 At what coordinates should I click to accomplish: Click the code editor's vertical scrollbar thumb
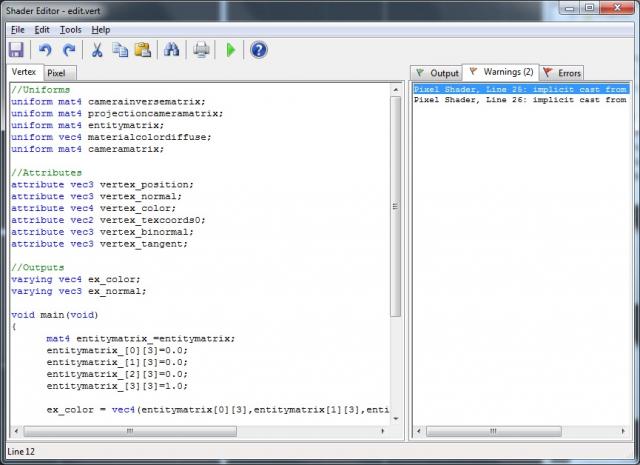click(396, 207)
